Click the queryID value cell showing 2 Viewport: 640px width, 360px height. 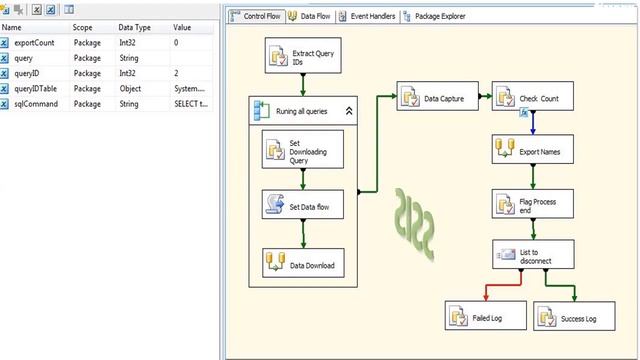(176, 73)
